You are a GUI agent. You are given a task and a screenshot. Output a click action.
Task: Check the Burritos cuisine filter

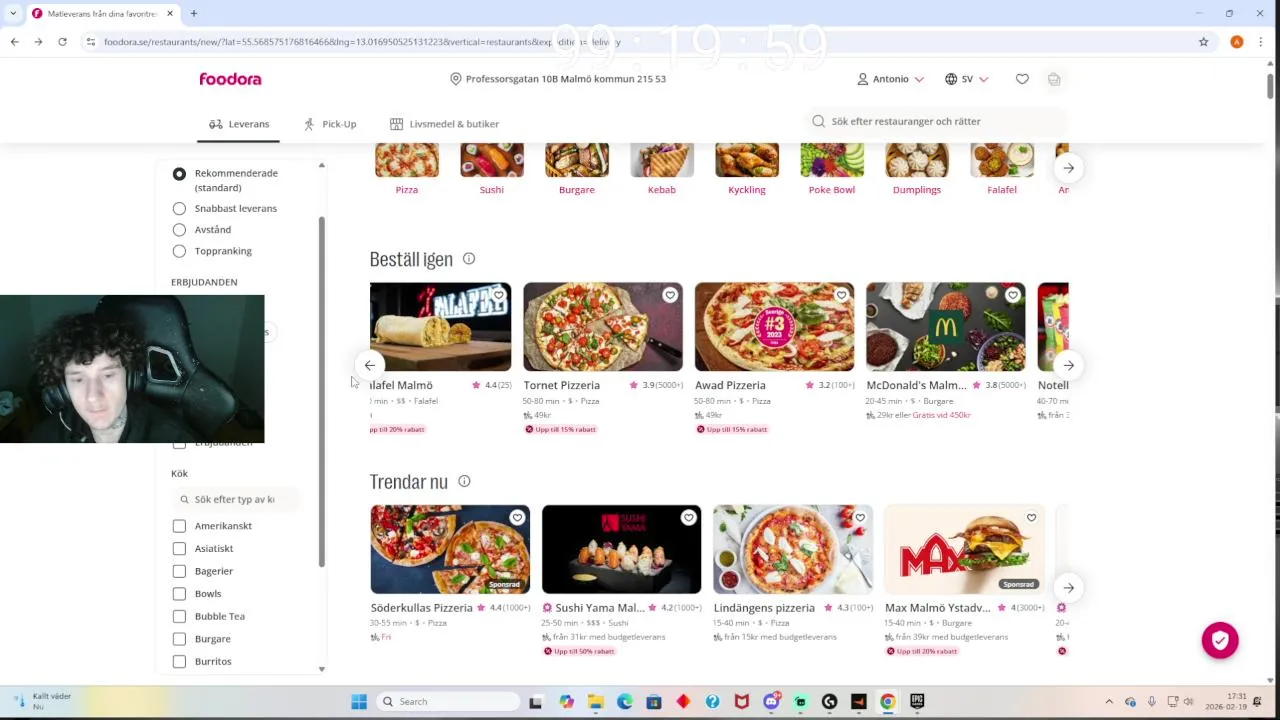179,661
